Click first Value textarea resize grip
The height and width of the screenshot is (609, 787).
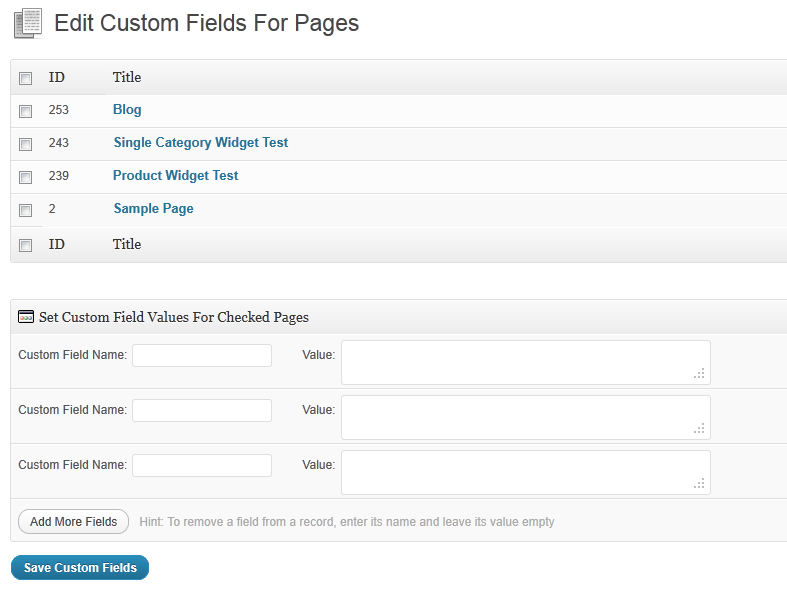click(x=700, y=374)
